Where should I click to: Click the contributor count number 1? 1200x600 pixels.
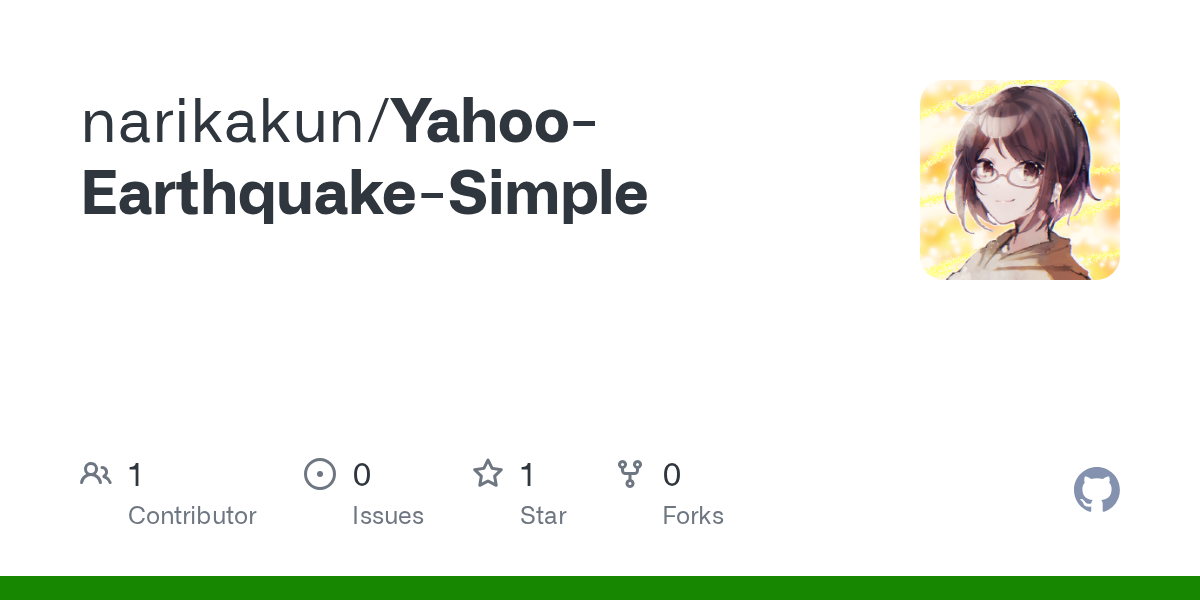coord(135,475)
